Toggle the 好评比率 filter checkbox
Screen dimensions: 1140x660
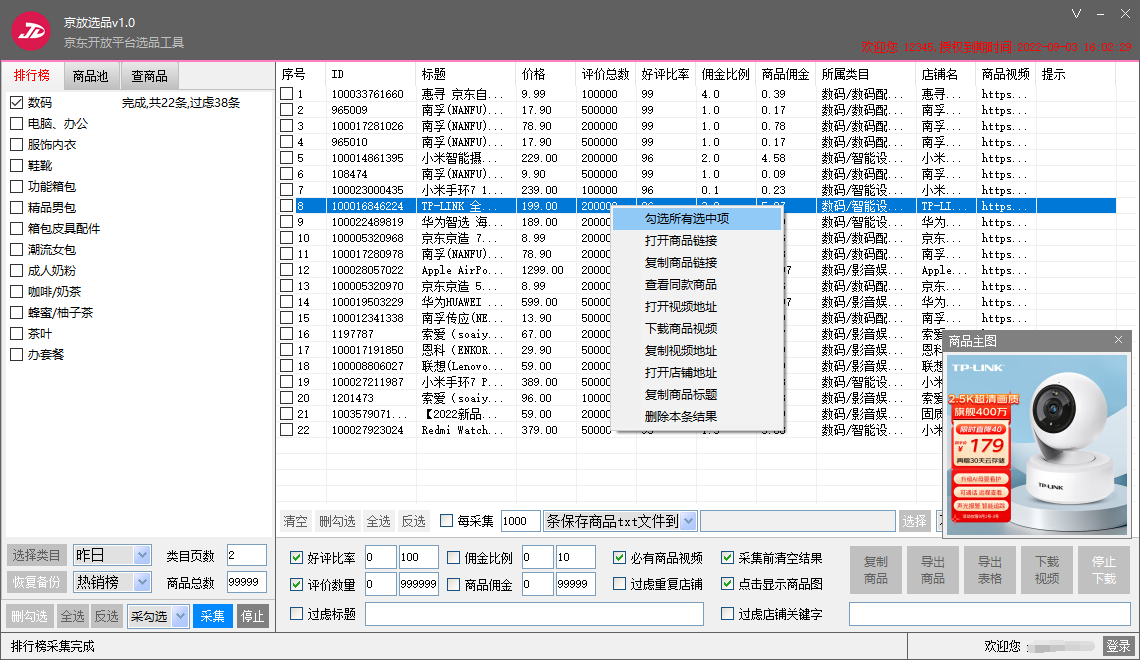pyautogui.click(x=296, y=558)
